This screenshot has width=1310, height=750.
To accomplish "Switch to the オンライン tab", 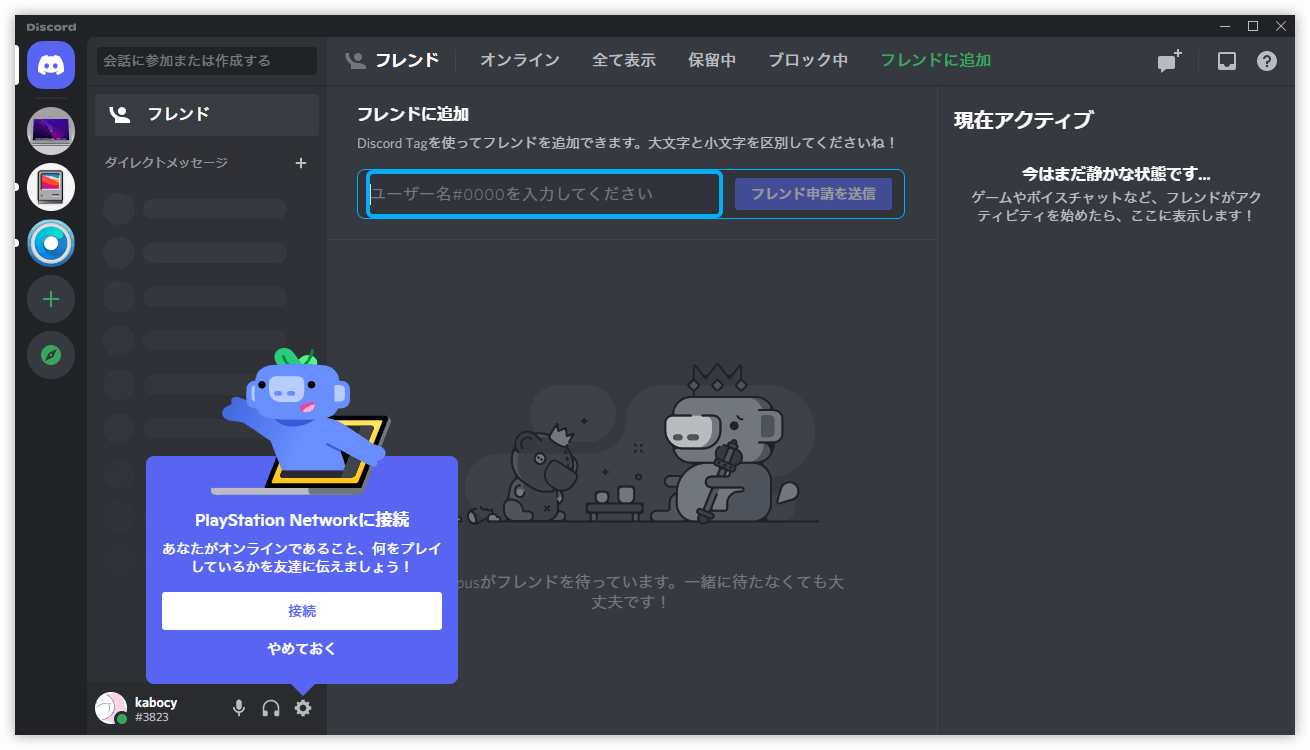I will [519, 60].
